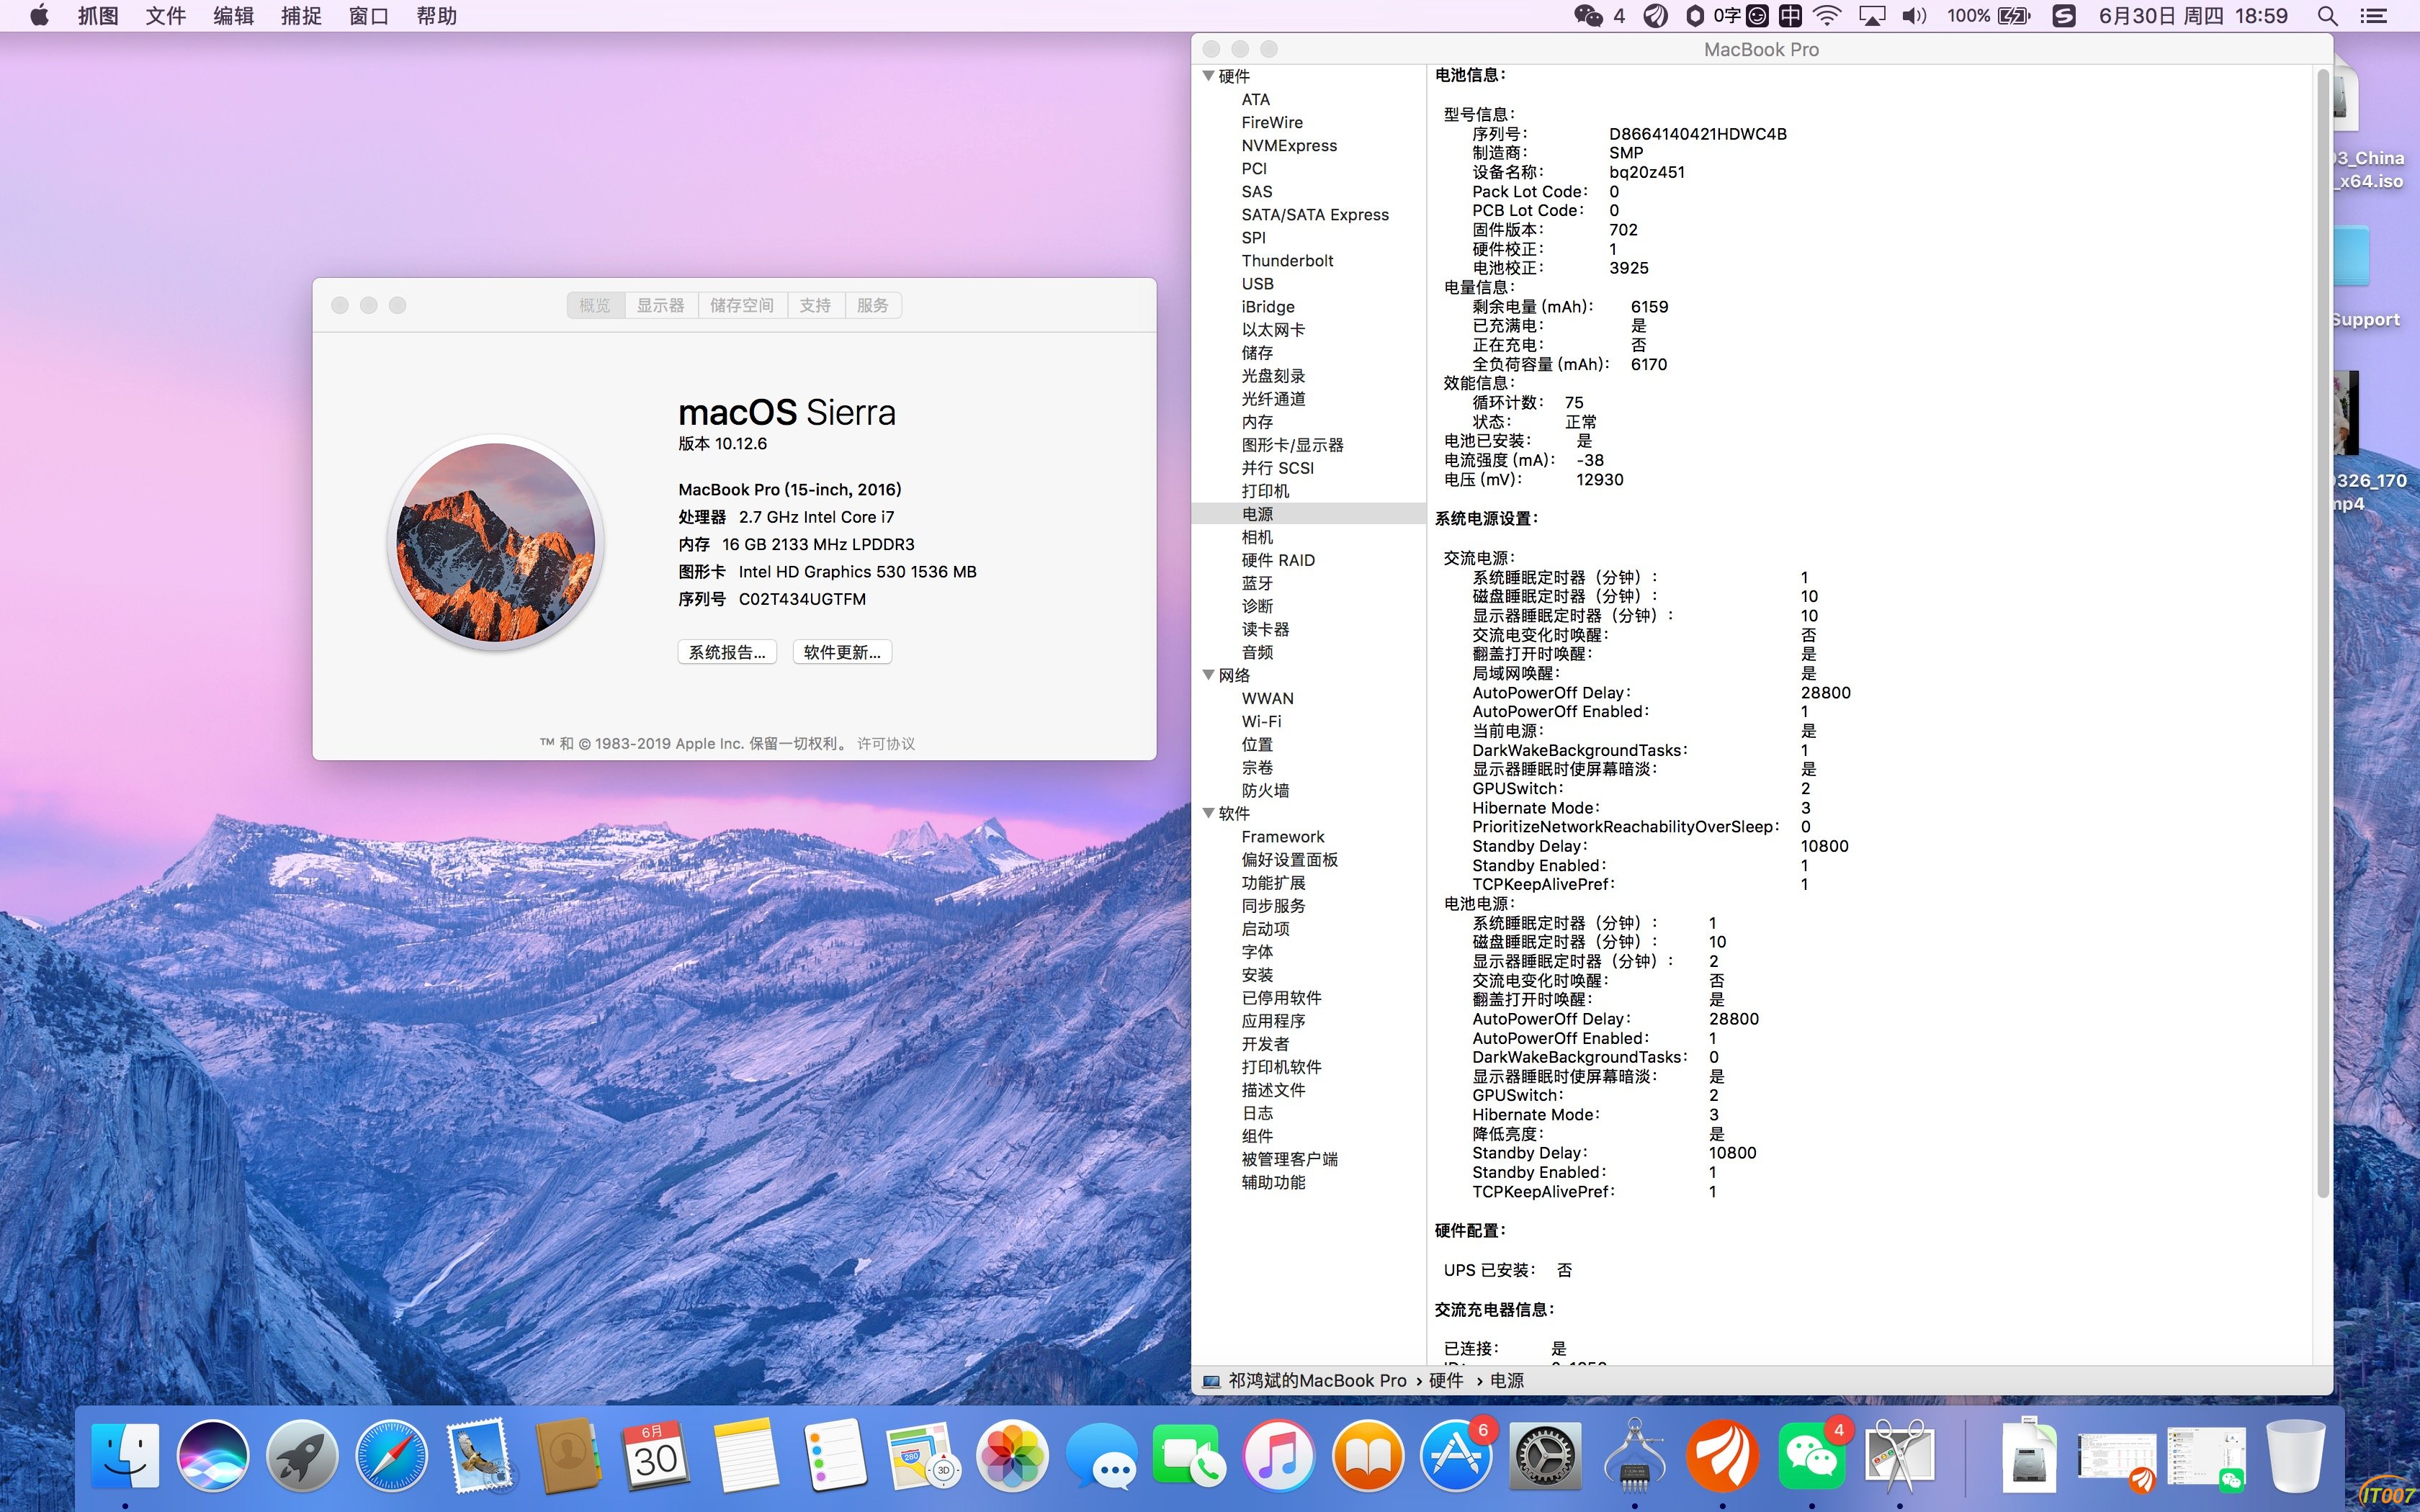This screenshot has width=2420, height=1512.
Task: Collapse the 软件 section triangle
Action: point(1208,813)
